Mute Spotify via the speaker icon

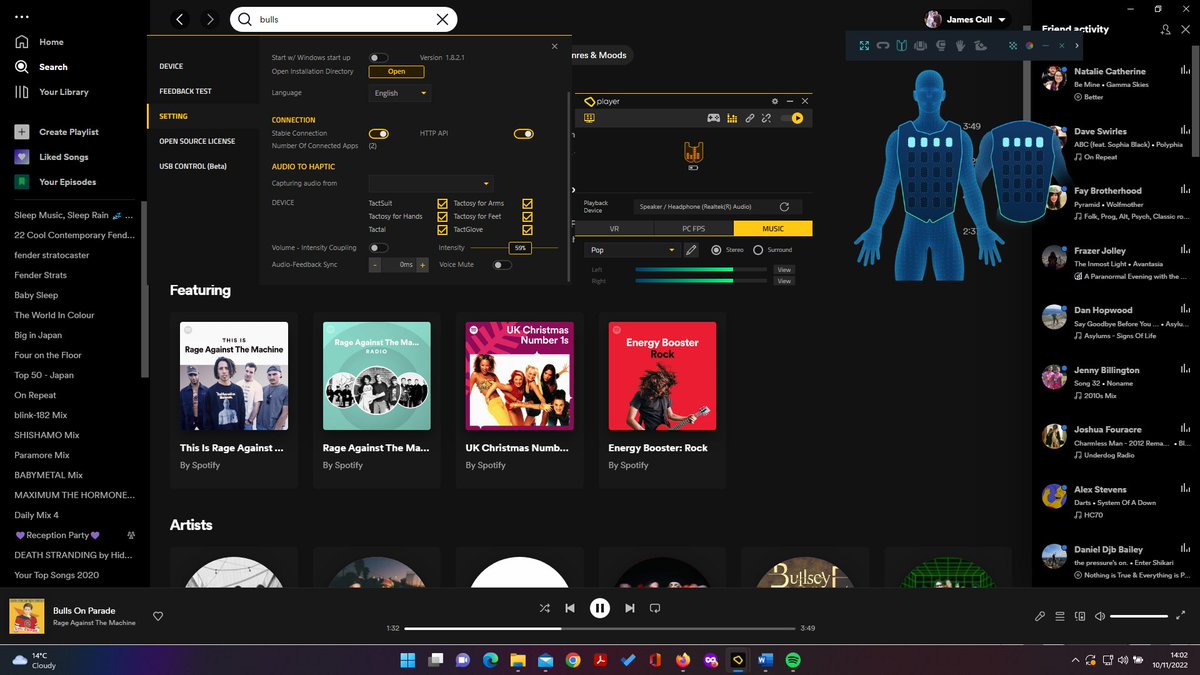(1100, 616)
